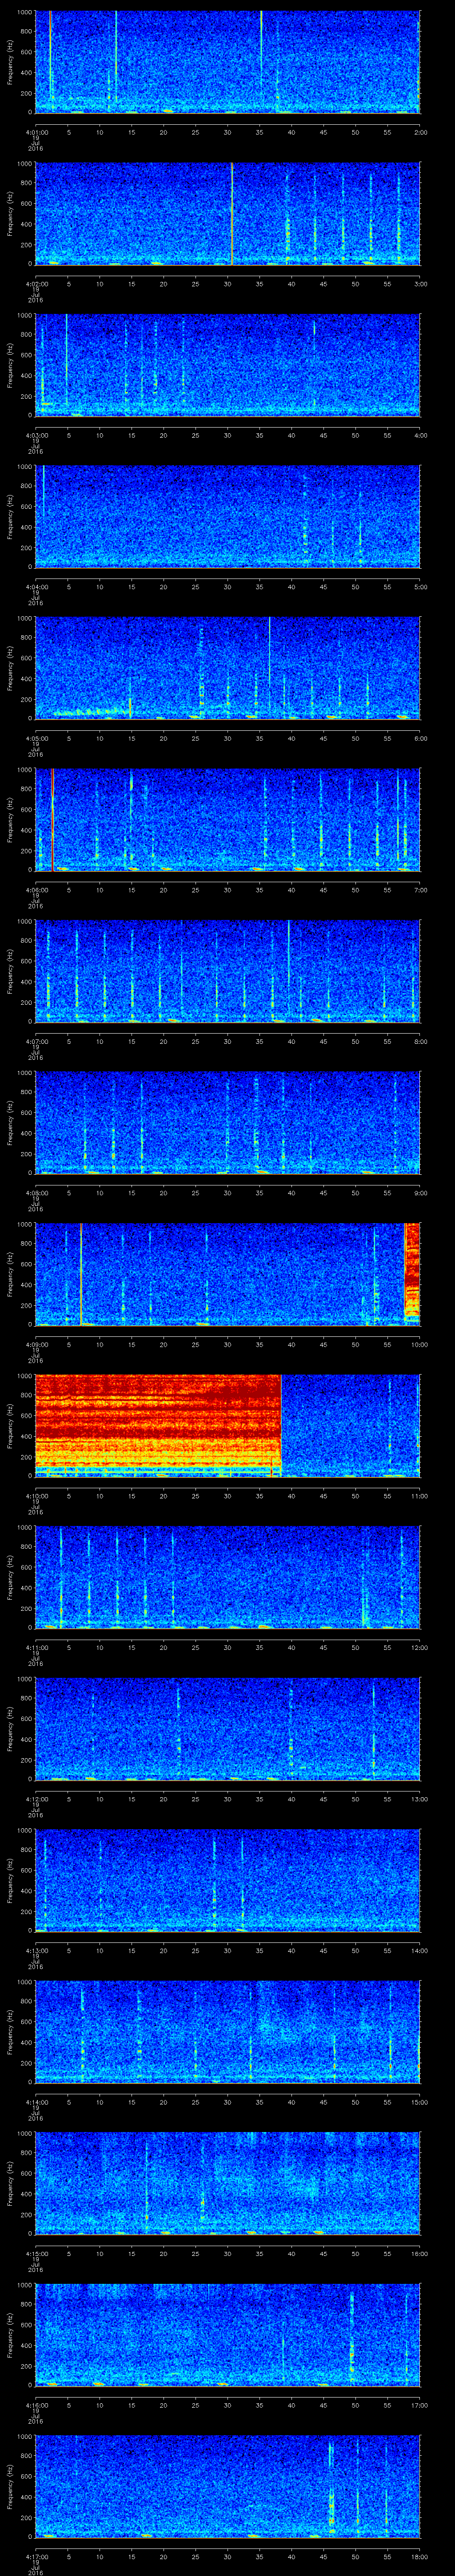Click the bright pulse near 46s in 4:17:00 panel
This screenshot has width=455, height=2576.
331,2500
